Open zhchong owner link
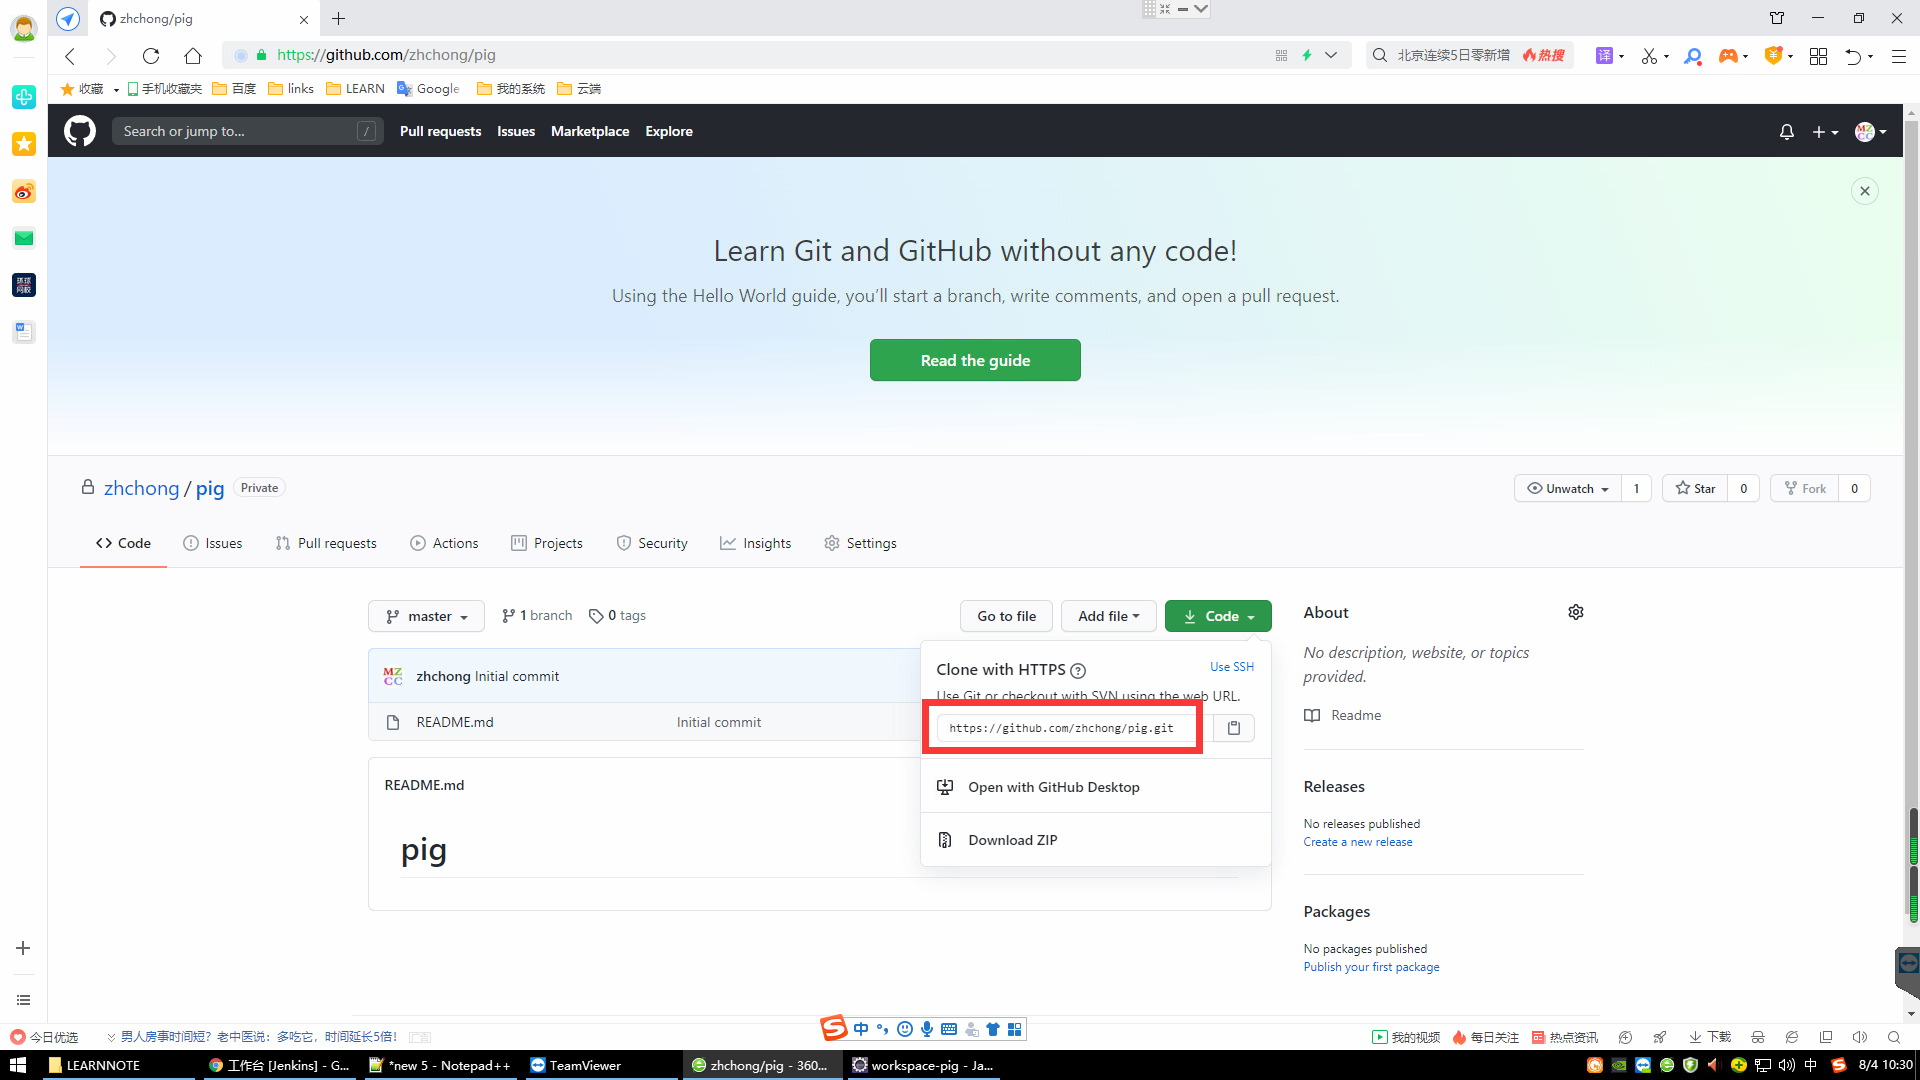The height and width of the screenshot is (1080, 1920). [141, 488]
